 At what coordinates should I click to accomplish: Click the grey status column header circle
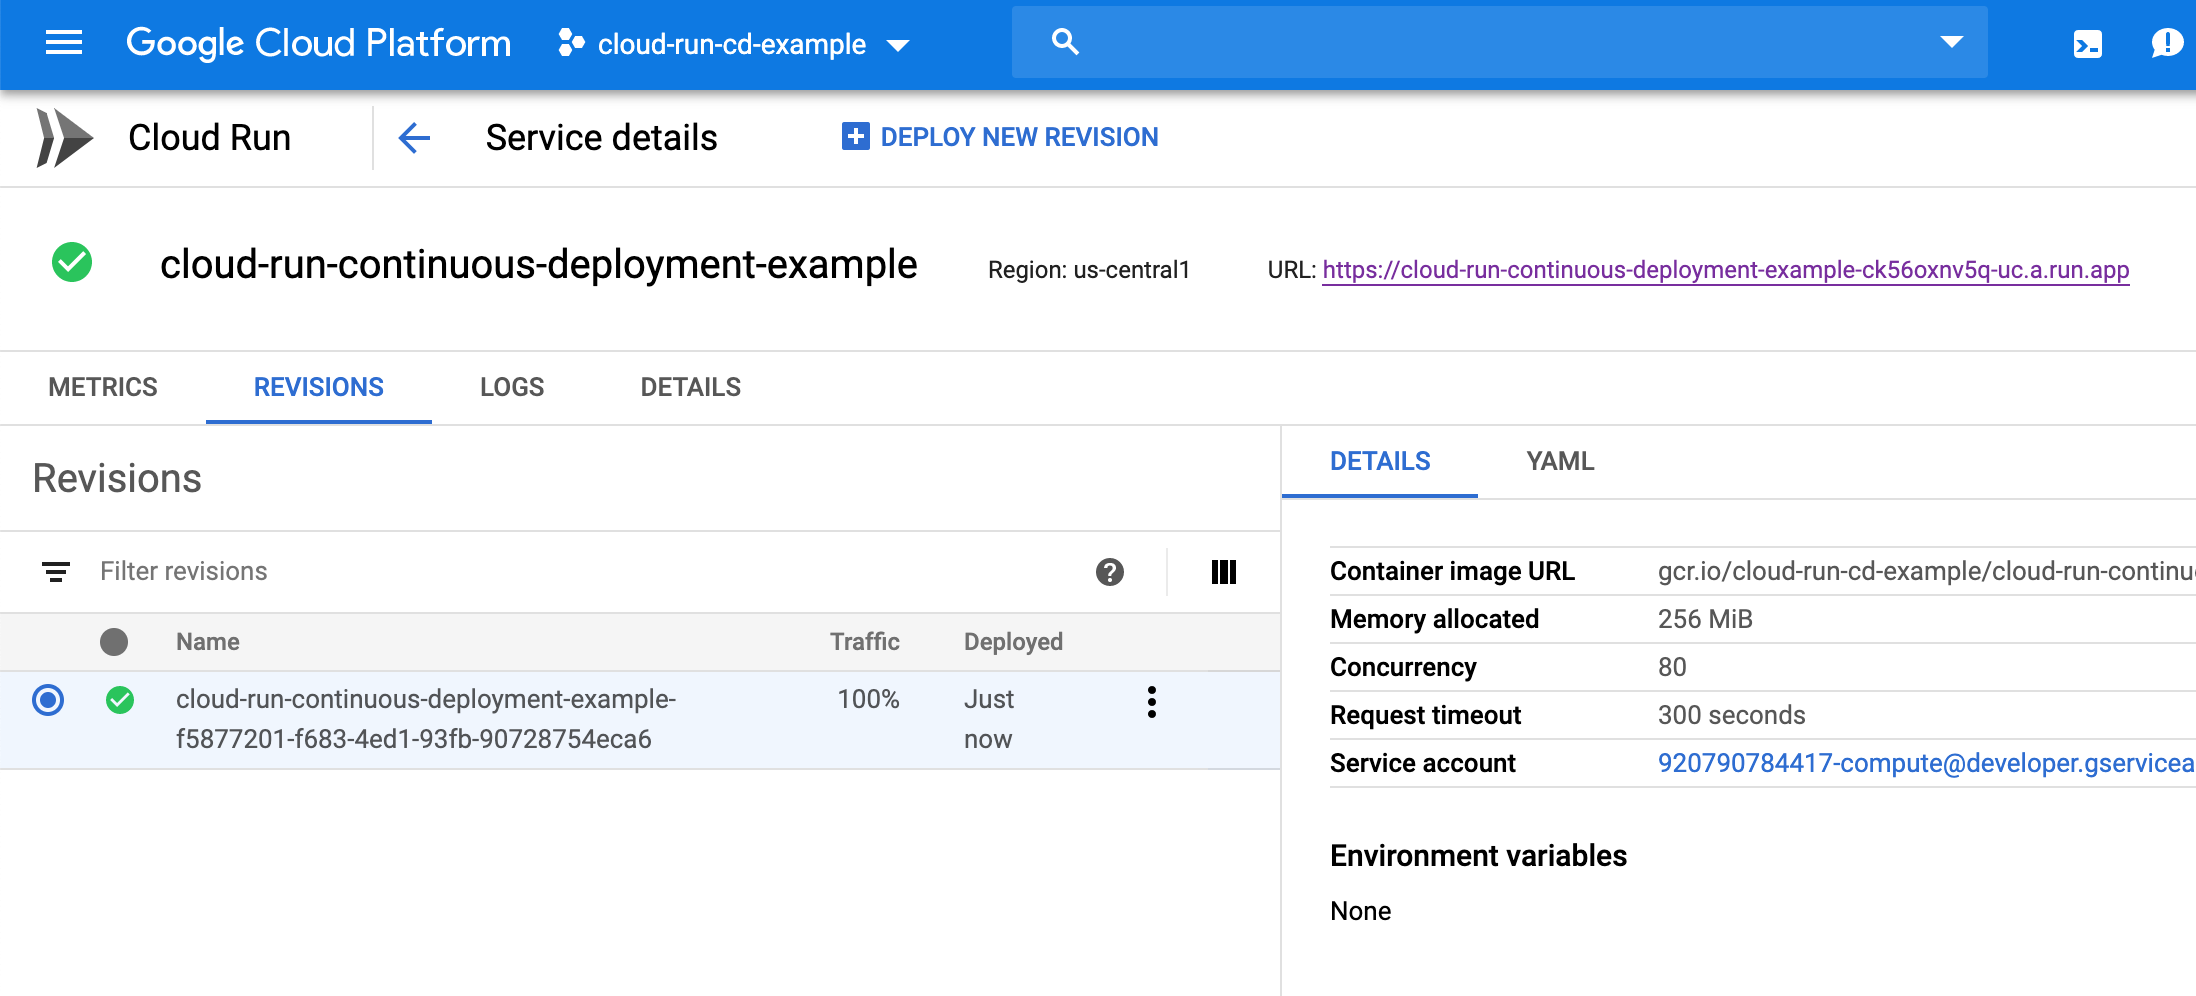pos(114,642)
